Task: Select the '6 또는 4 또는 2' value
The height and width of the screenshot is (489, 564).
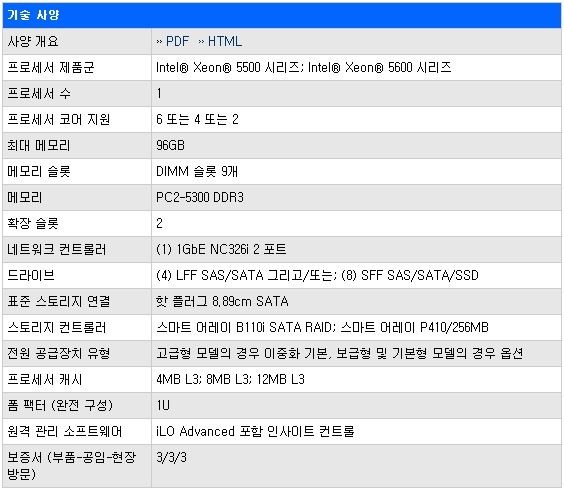Action: [197, 119]
